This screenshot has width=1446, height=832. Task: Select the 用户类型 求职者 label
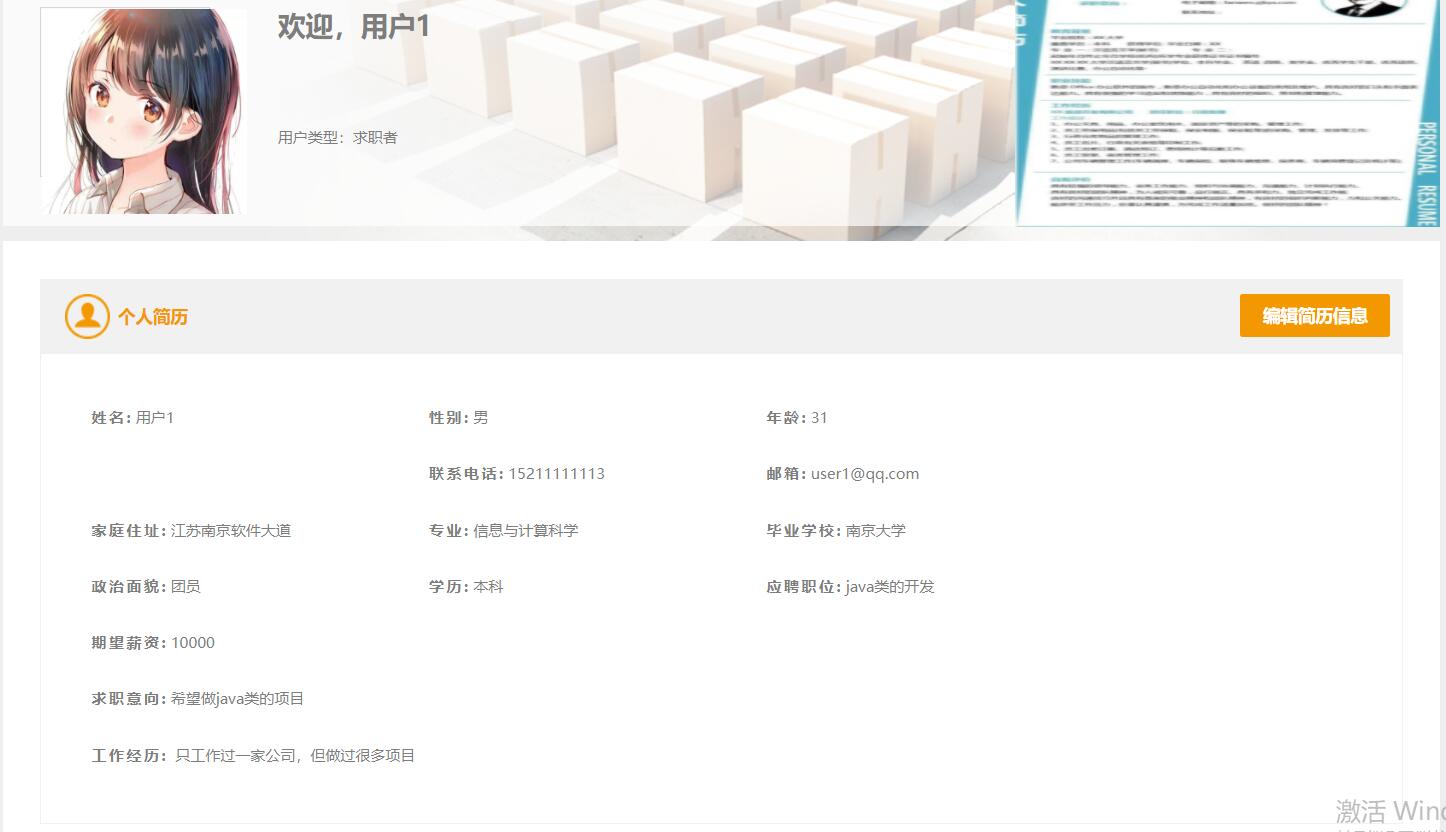click(x=336, y=137)
